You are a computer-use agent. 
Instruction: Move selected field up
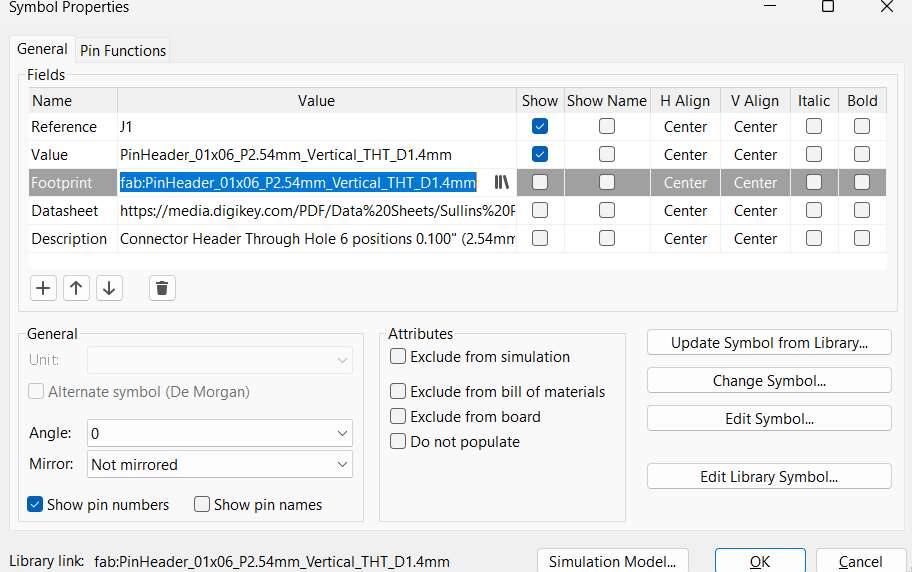76,288
